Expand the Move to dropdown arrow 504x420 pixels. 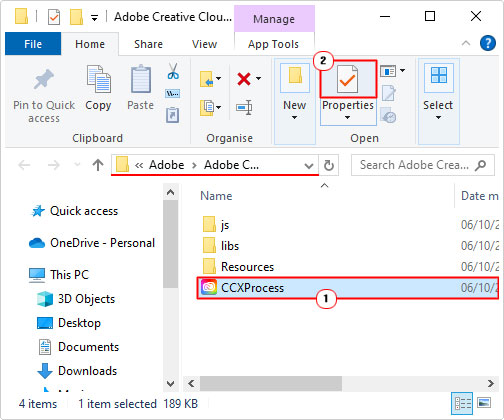(218, 79)
